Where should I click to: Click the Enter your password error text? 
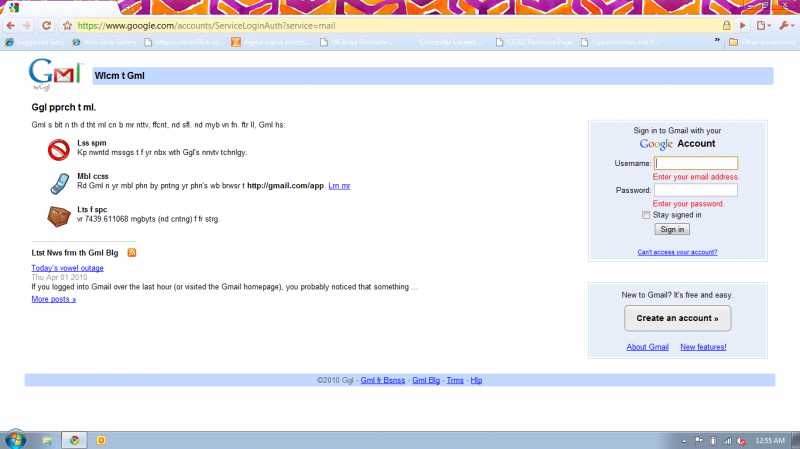[688, 204]
